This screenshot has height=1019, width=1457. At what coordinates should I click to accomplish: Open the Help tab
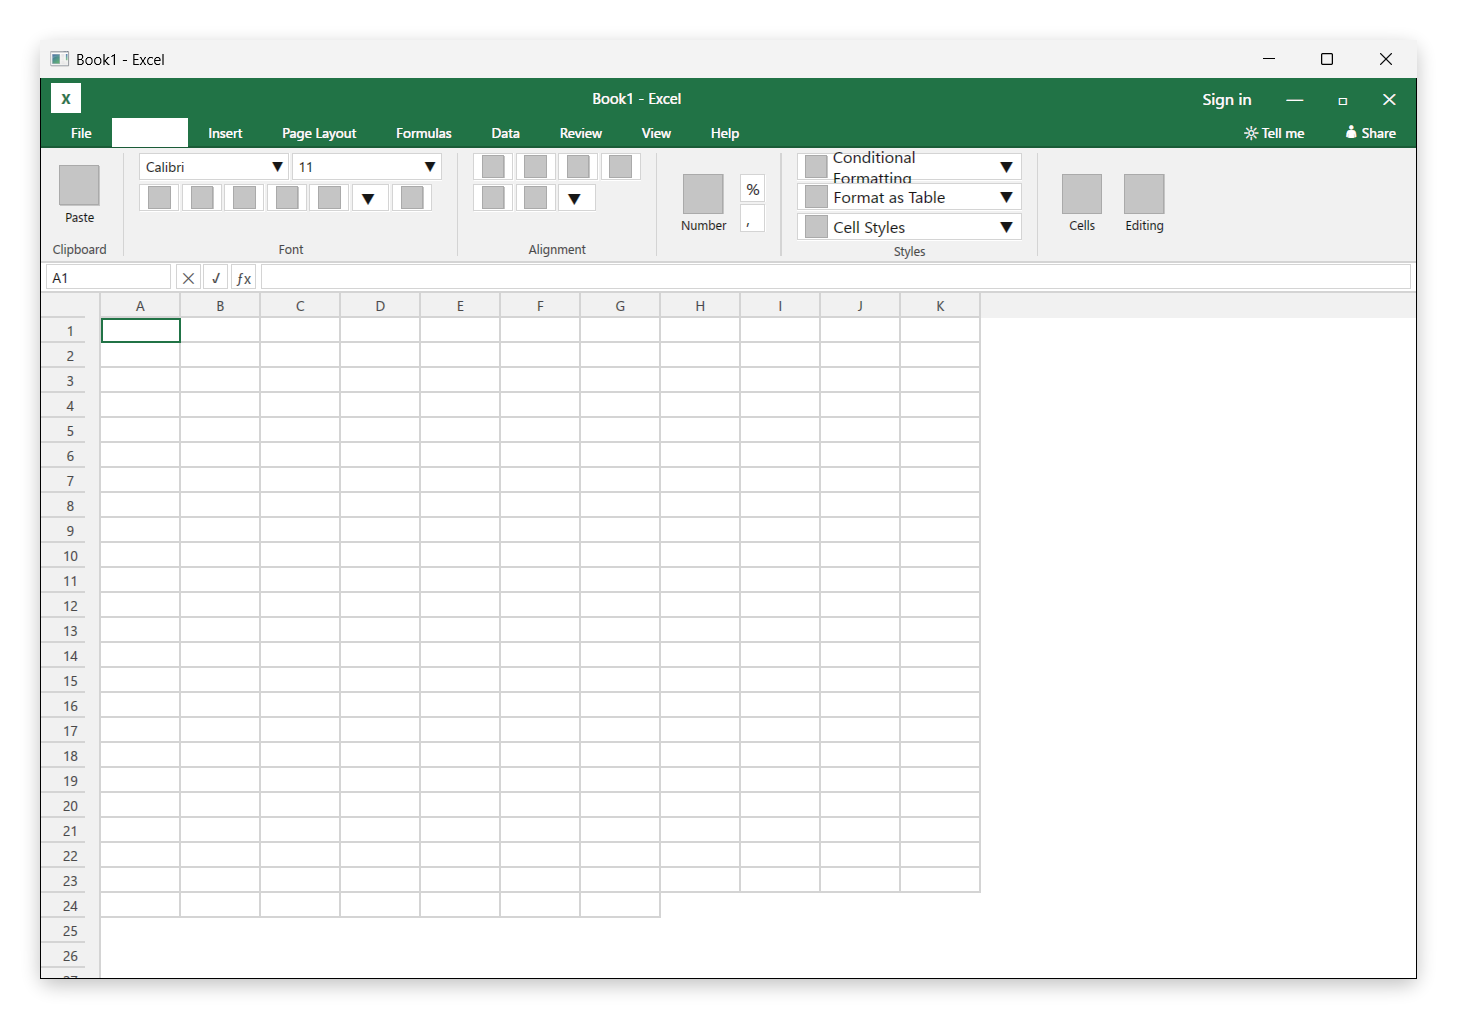(x=725, y=133)
